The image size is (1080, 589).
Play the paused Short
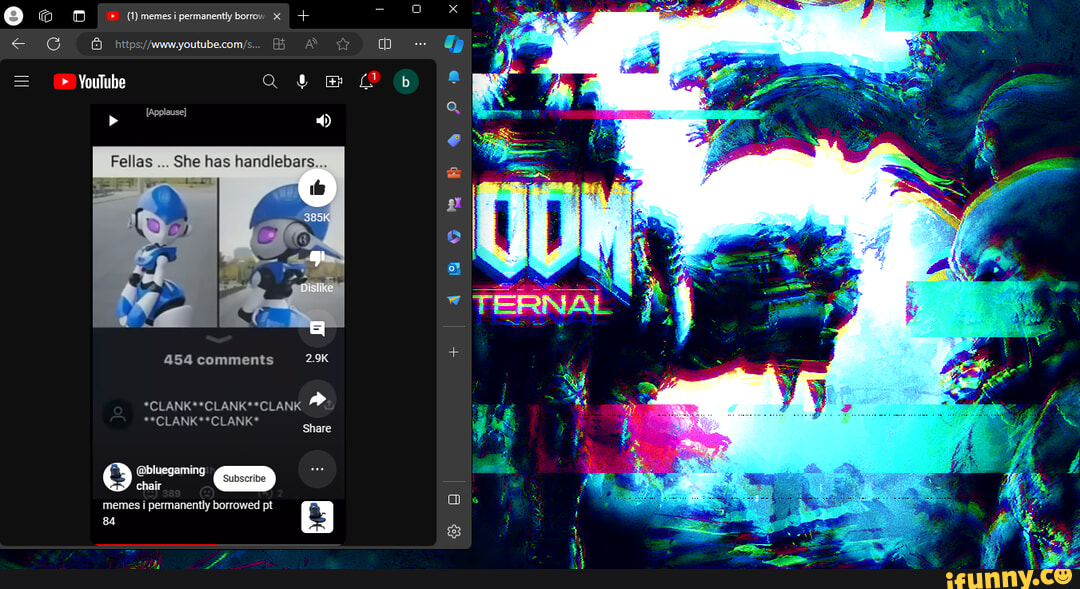[113, 121]
